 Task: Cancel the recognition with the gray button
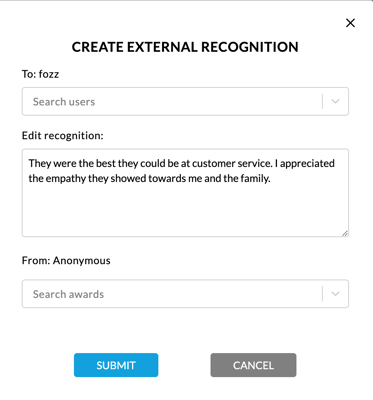coord(253,365)
